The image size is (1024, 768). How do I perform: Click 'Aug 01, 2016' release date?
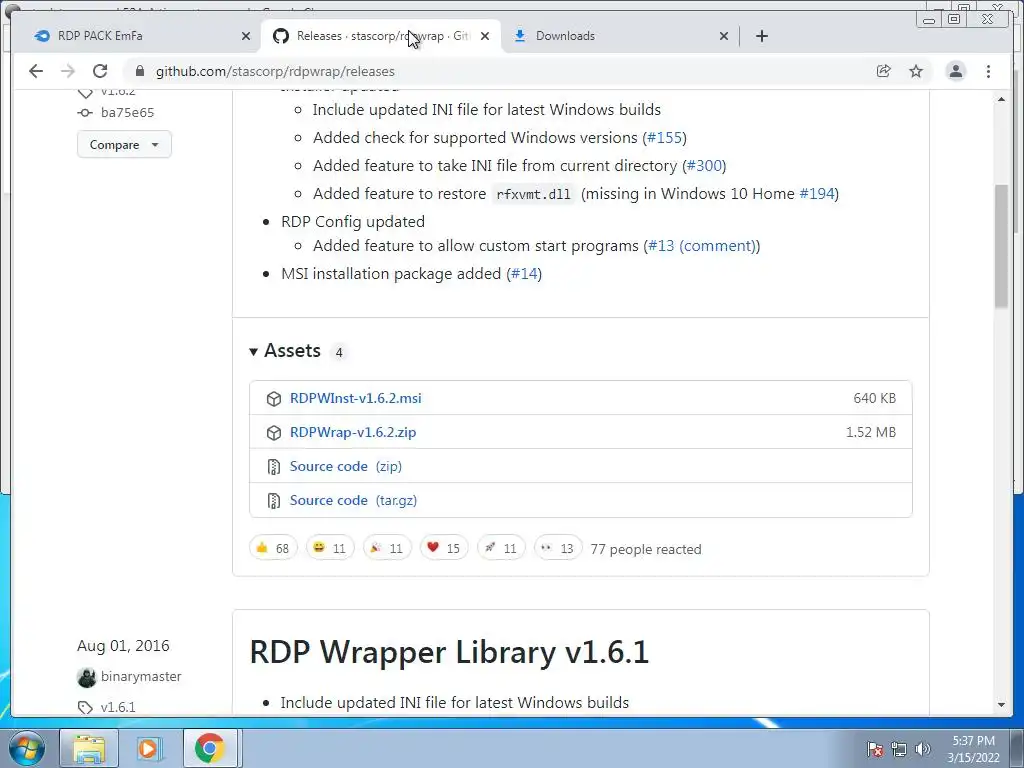123,646
